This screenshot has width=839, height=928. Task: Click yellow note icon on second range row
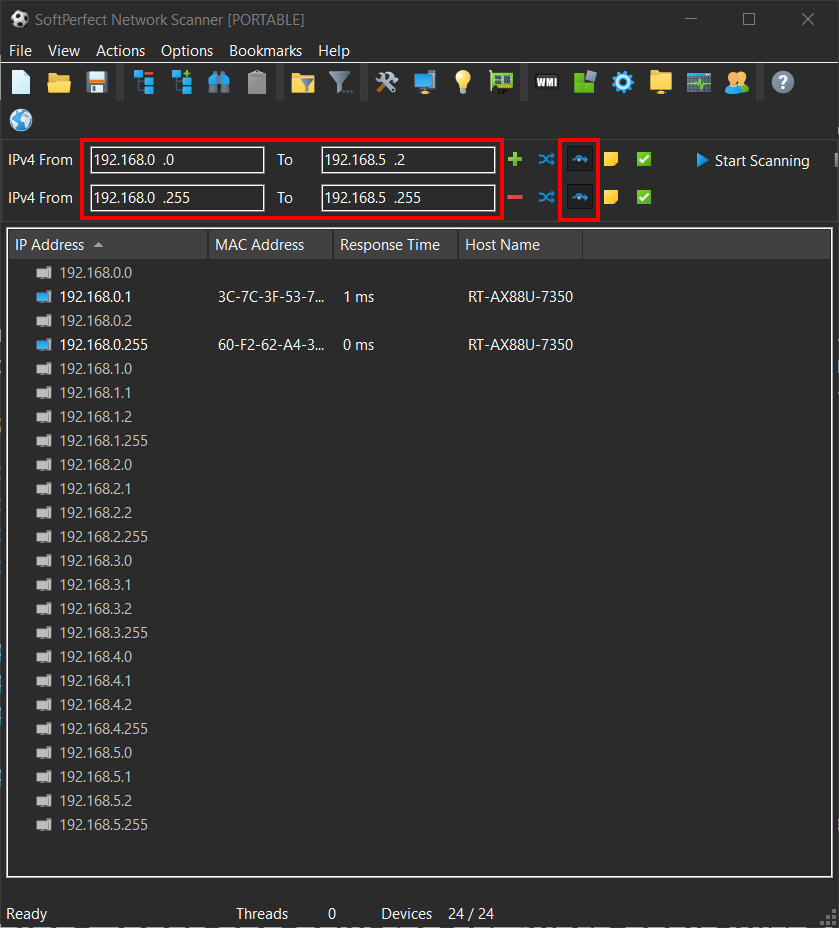pyautogui.click(x=611, y=197)
